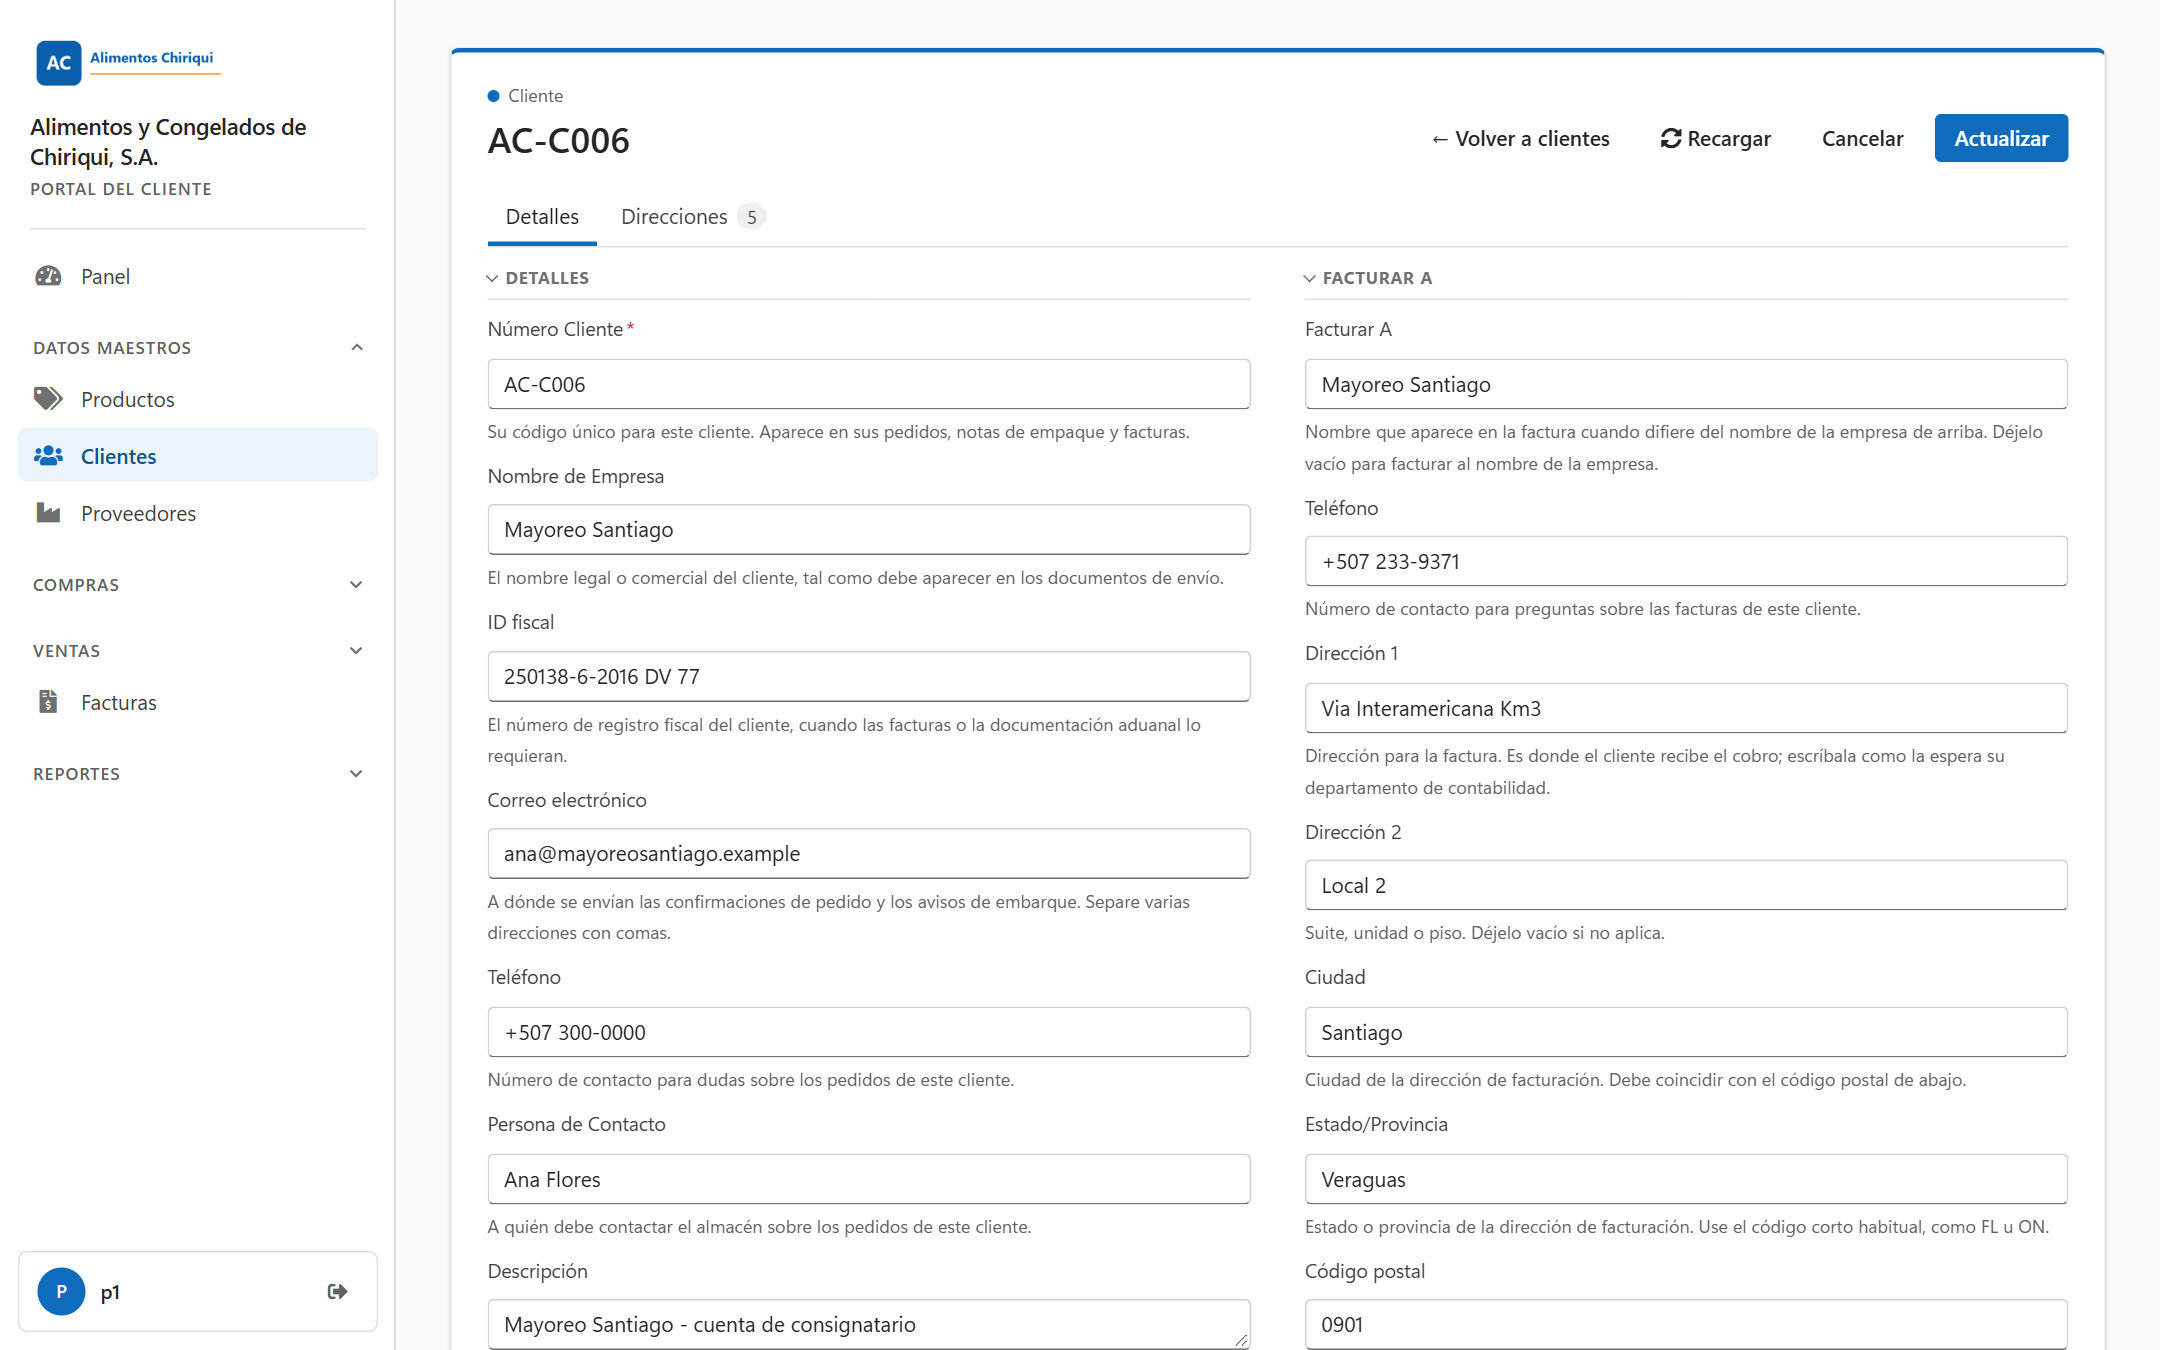2160x1350 pixels.
Task: Collapse the DETALLES fieldset
Action: pos(538,278)
